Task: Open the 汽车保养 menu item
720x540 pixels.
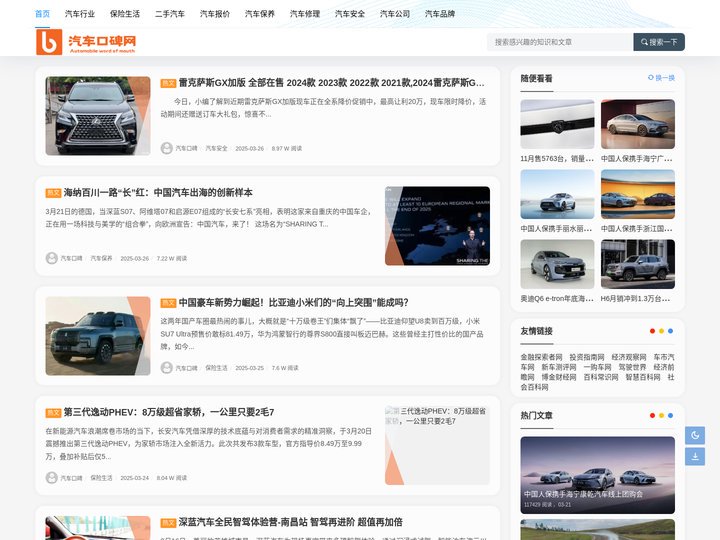Action: pyautogui.click(x=260, y=14)
